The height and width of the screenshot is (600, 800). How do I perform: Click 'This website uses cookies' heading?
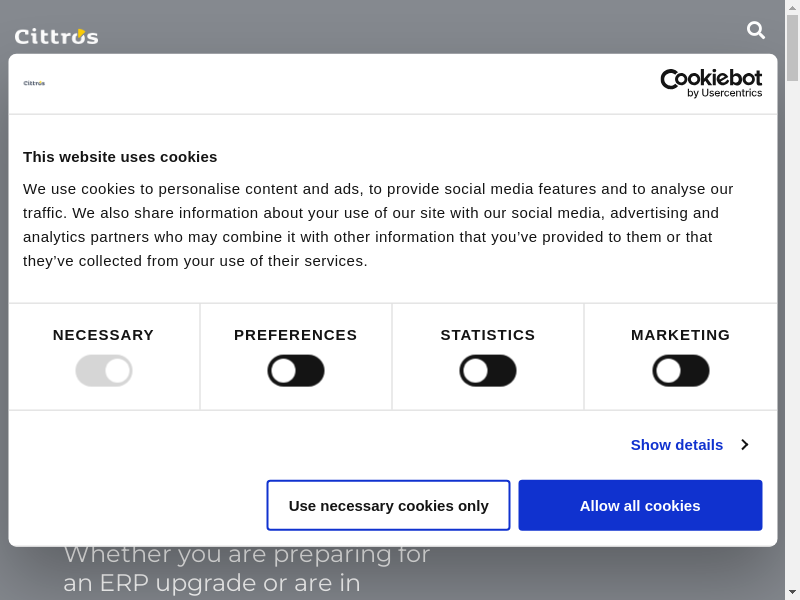[x=120, y=157]
